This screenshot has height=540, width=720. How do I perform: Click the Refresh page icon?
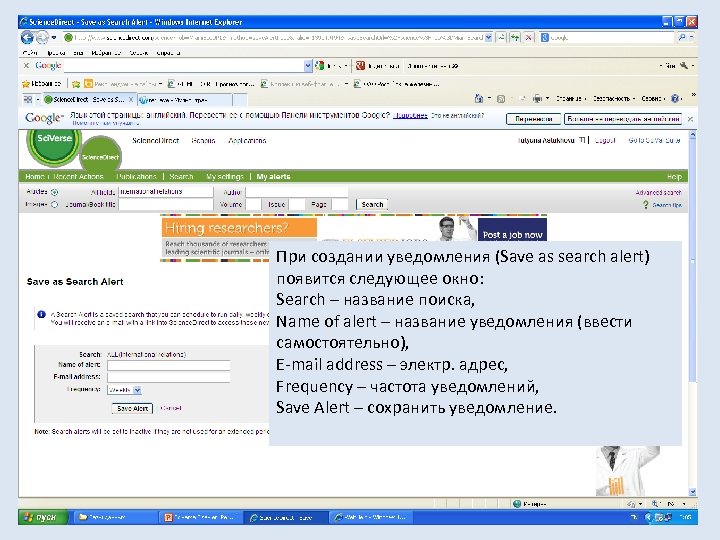click(515, 38)
